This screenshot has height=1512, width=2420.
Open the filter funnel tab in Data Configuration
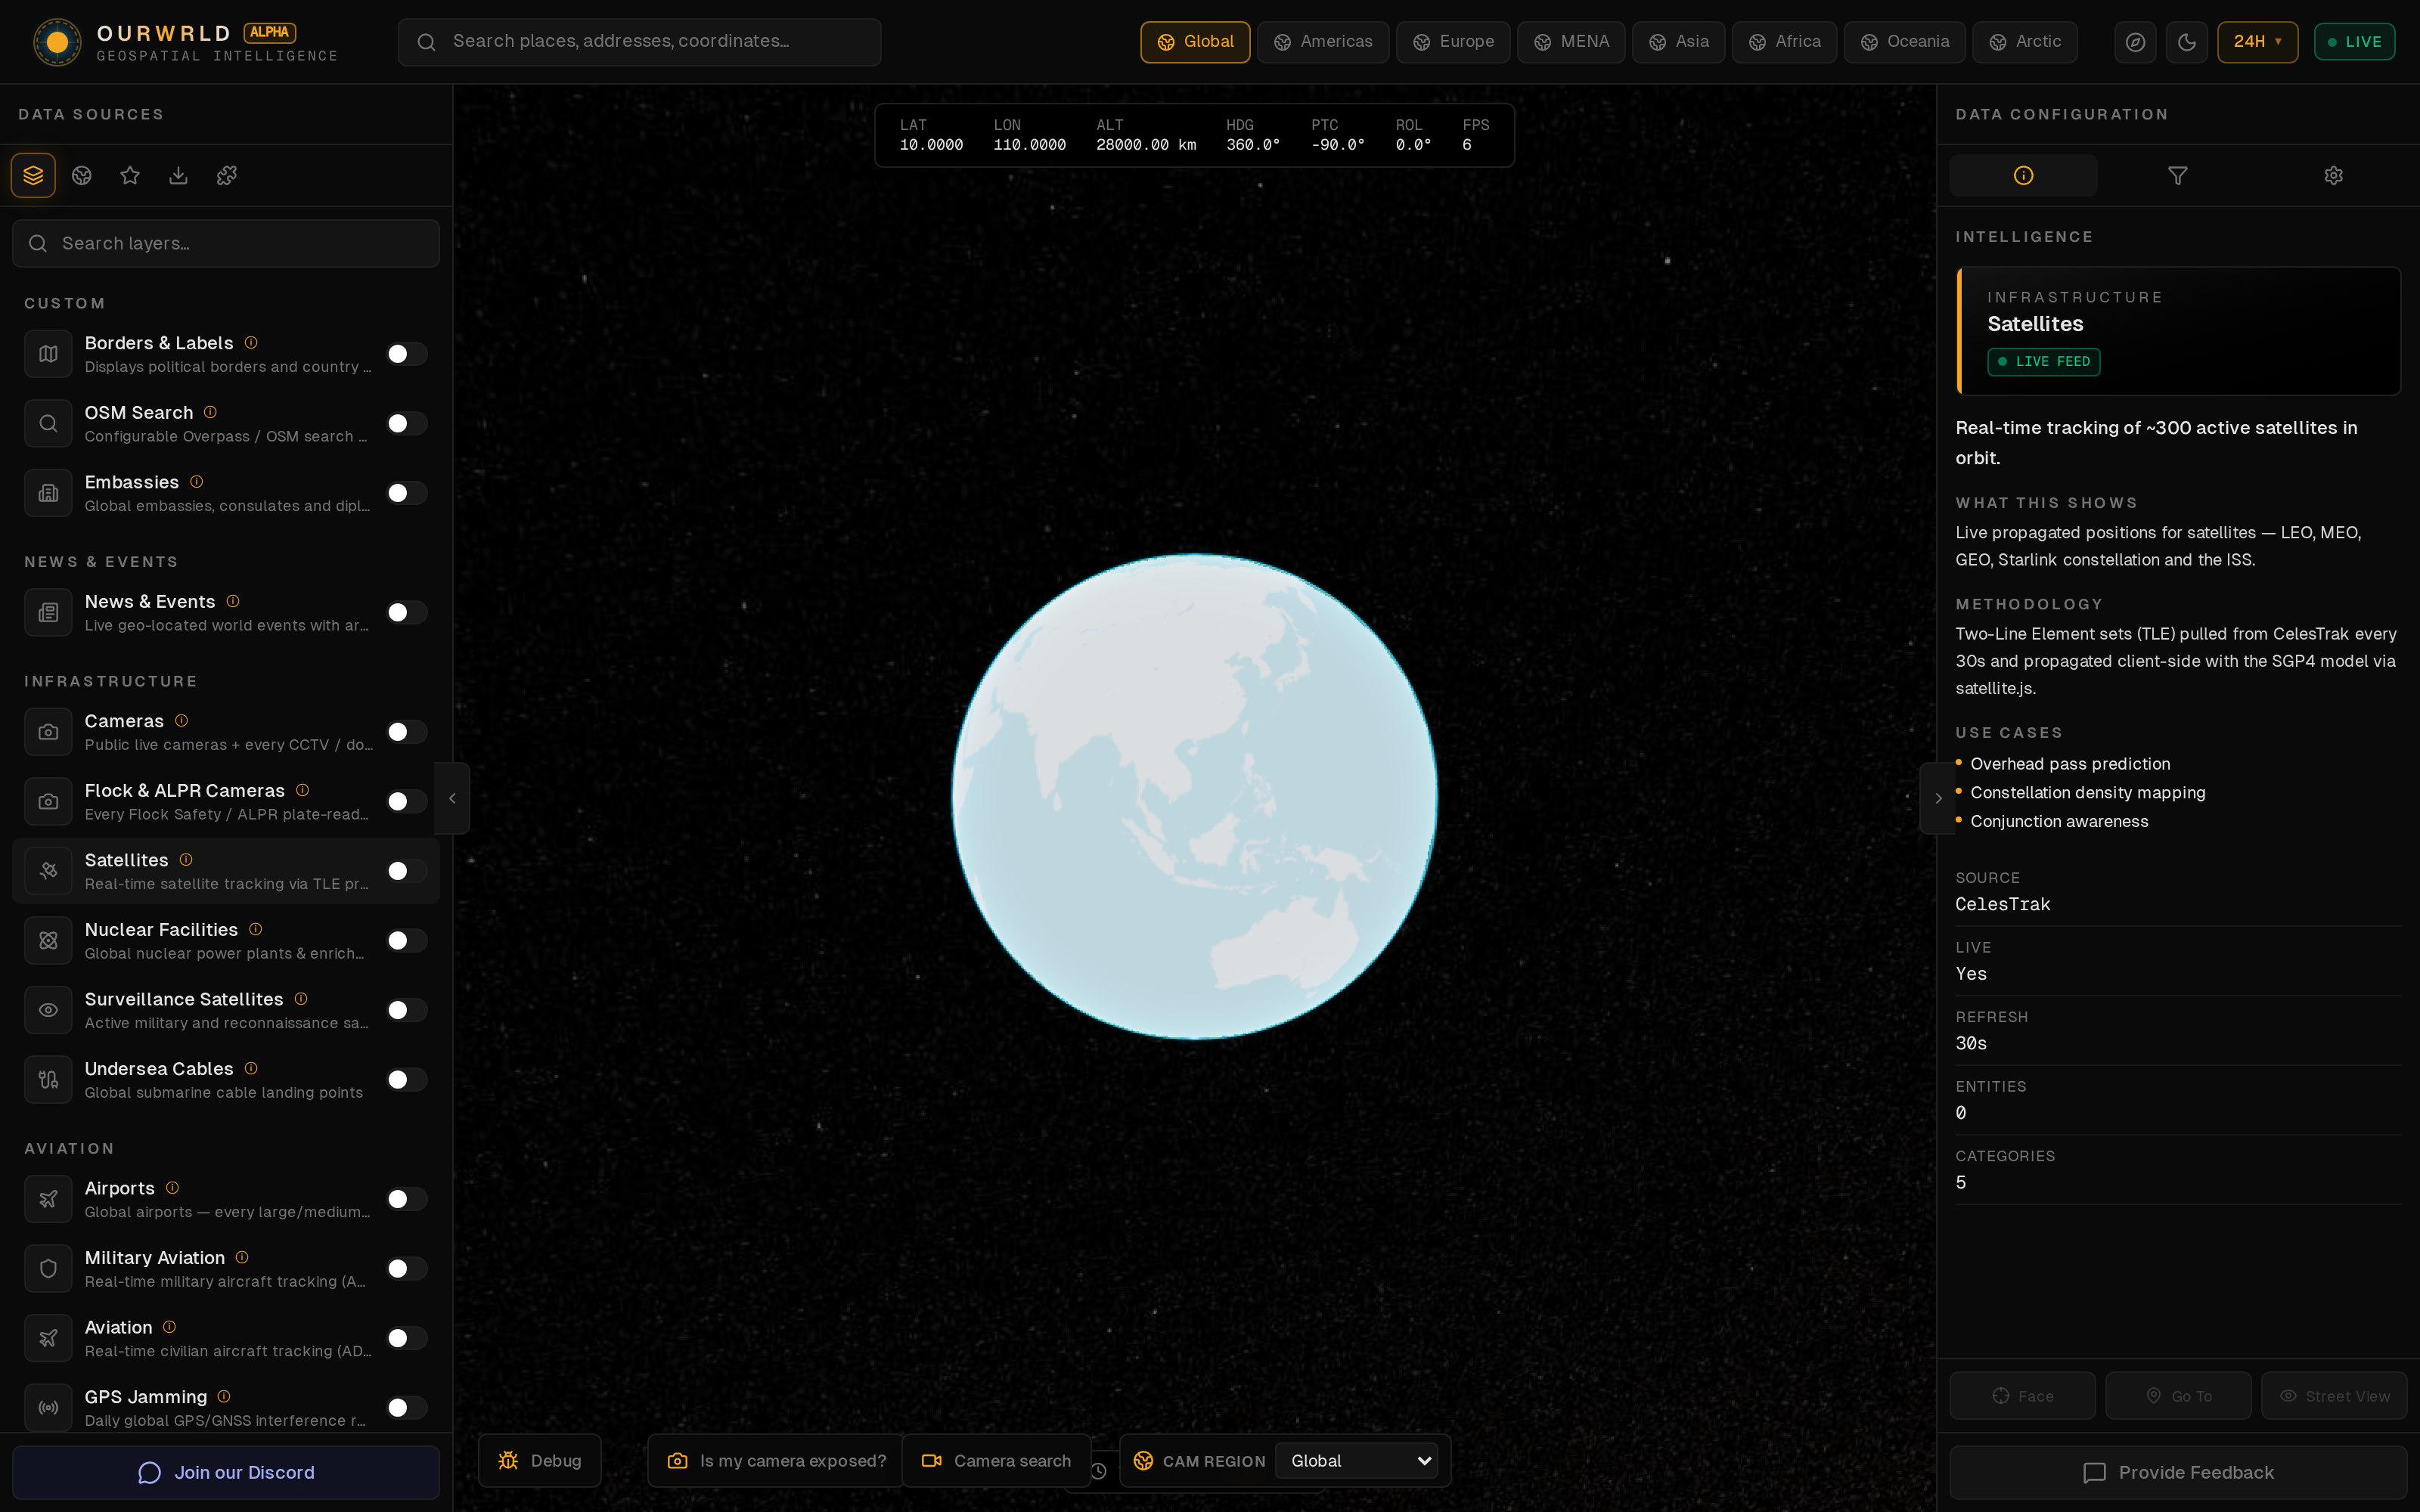[x=2177, y=176]
